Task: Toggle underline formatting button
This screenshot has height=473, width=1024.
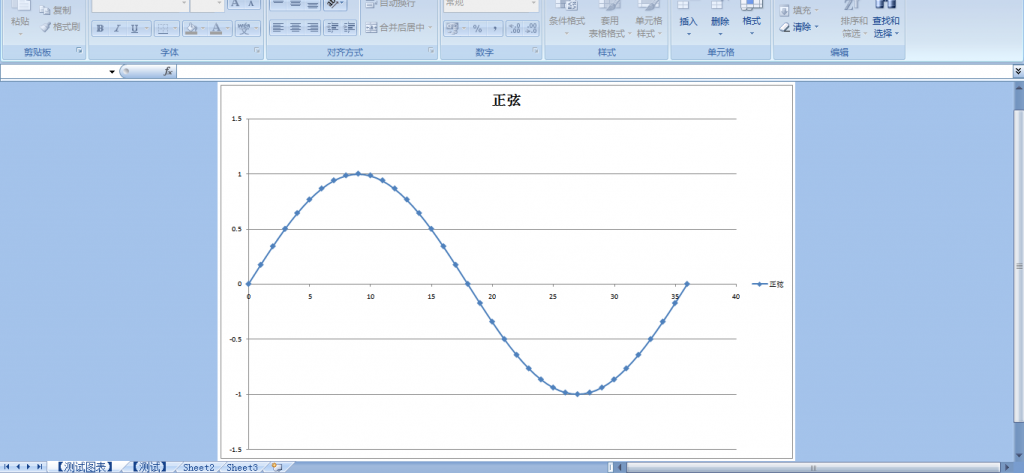Action: pos(134,28)
